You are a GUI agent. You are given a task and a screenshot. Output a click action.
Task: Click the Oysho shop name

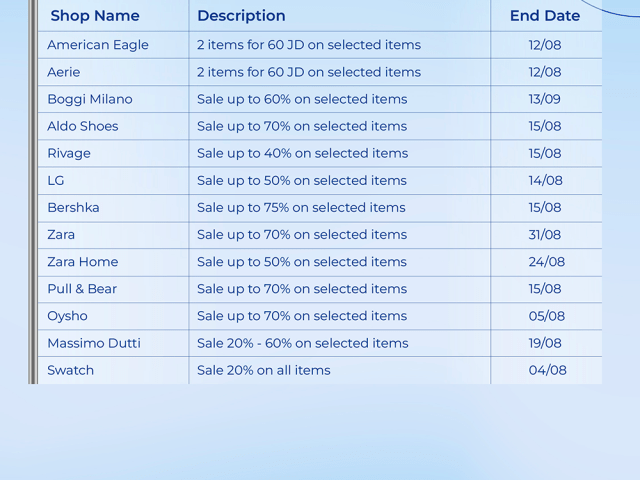point(67,315)
